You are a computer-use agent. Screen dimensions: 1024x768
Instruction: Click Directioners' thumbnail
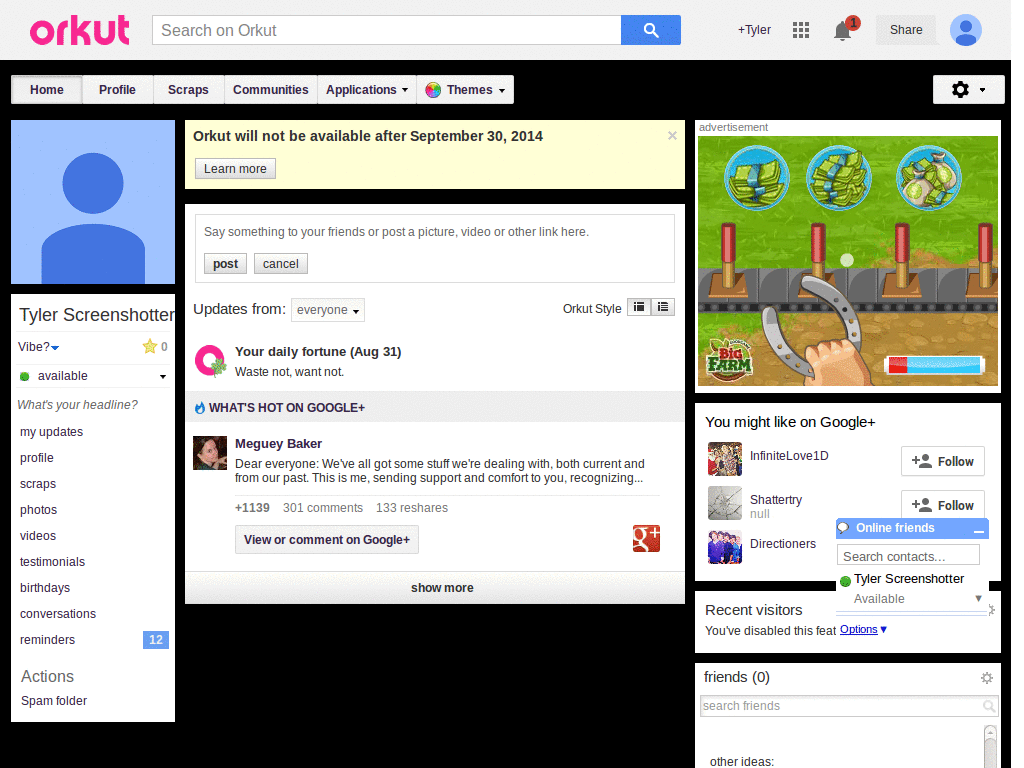tap(725, 547)
